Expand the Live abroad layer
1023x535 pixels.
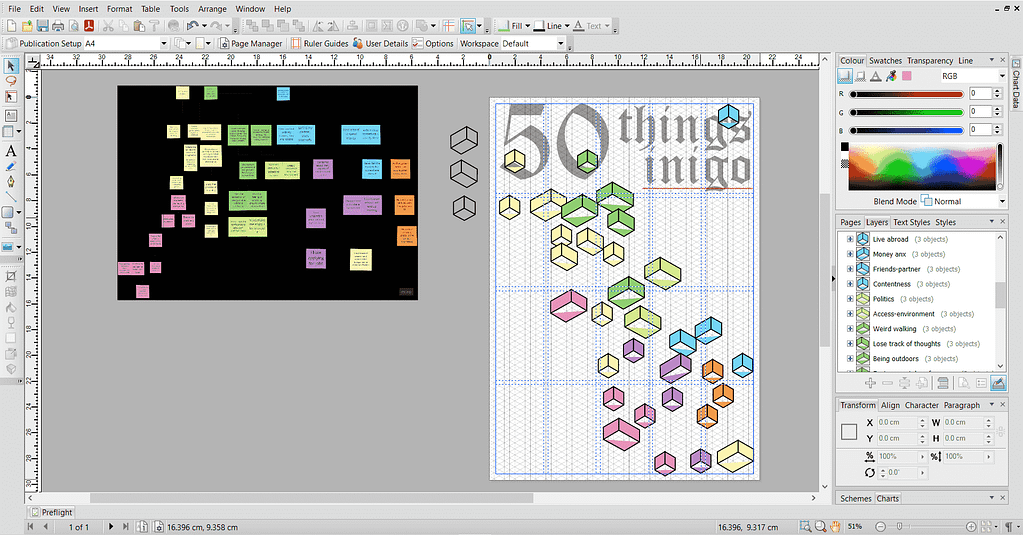pyautogui.click(x=850, y=239)
